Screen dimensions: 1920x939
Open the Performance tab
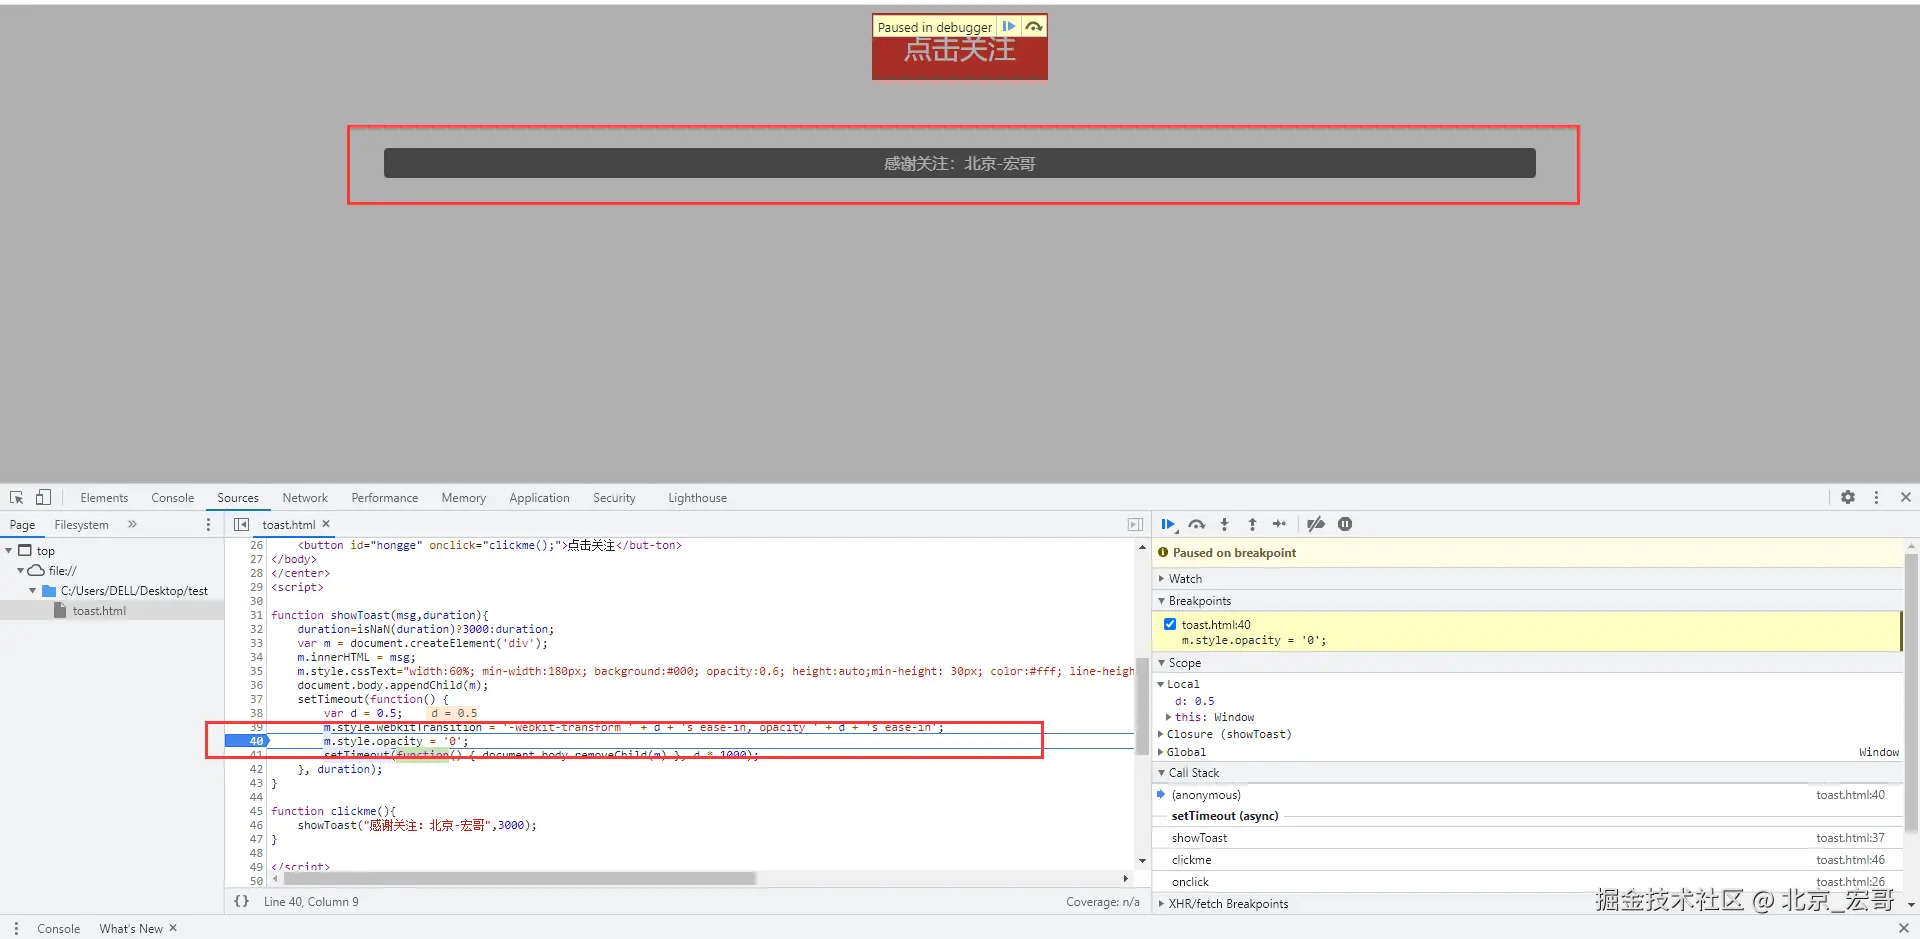pyautogui.click(x=385, y=497)
